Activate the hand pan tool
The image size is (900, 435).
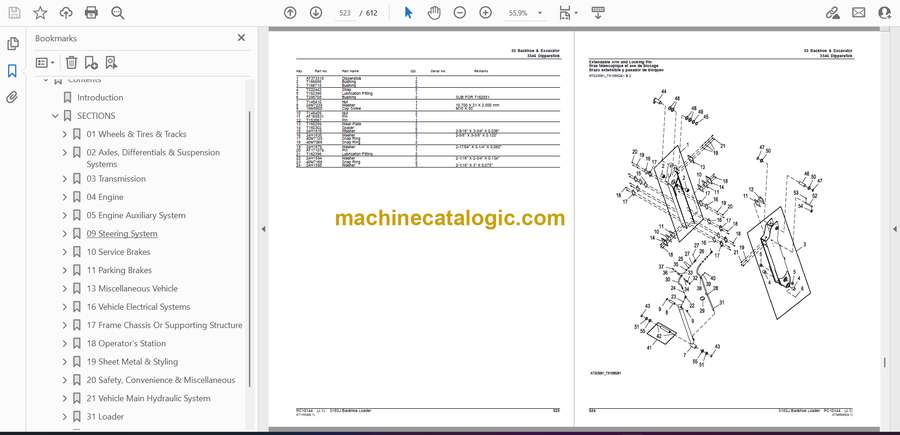click(435, 13)
